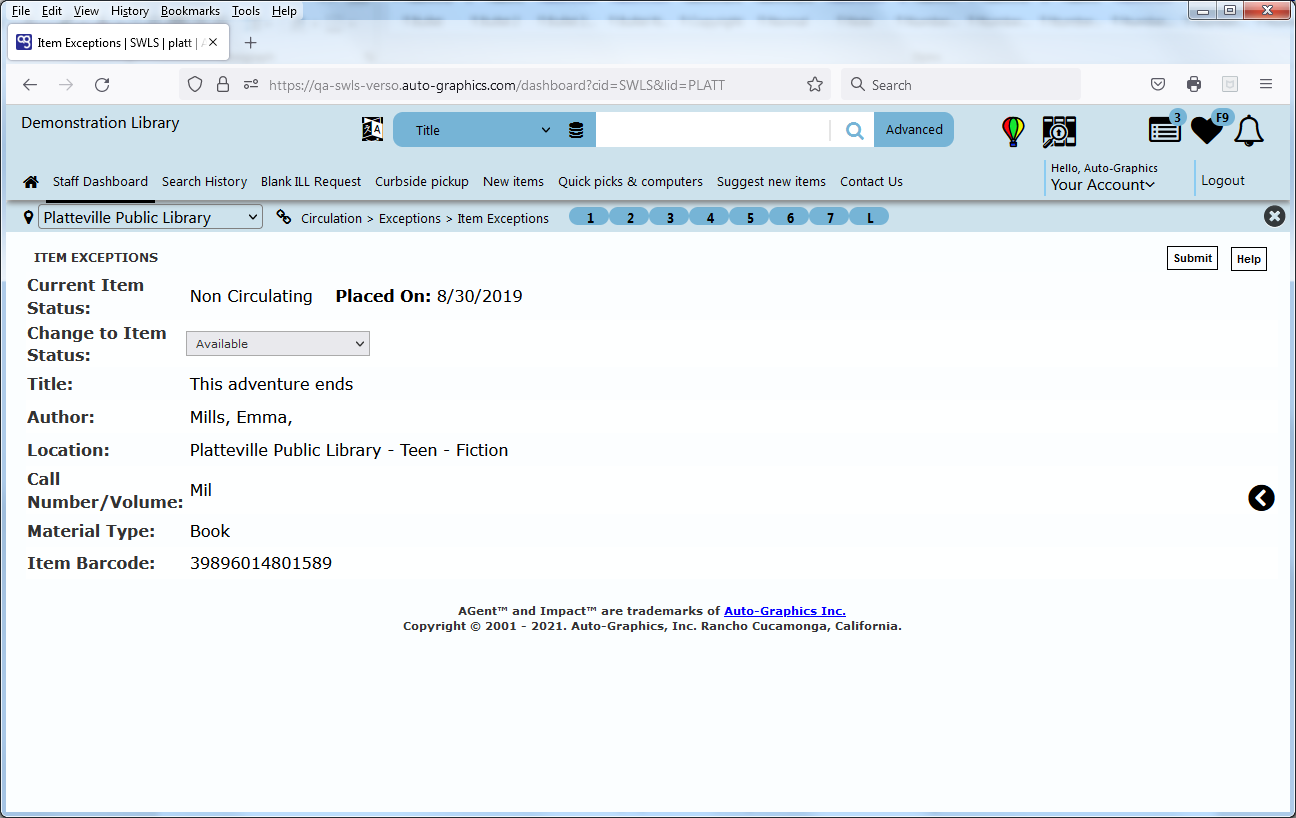Image resolution: width=1296 pixels, height=818 pixels.
Task: Open the History menu
Action: point(130,11)
